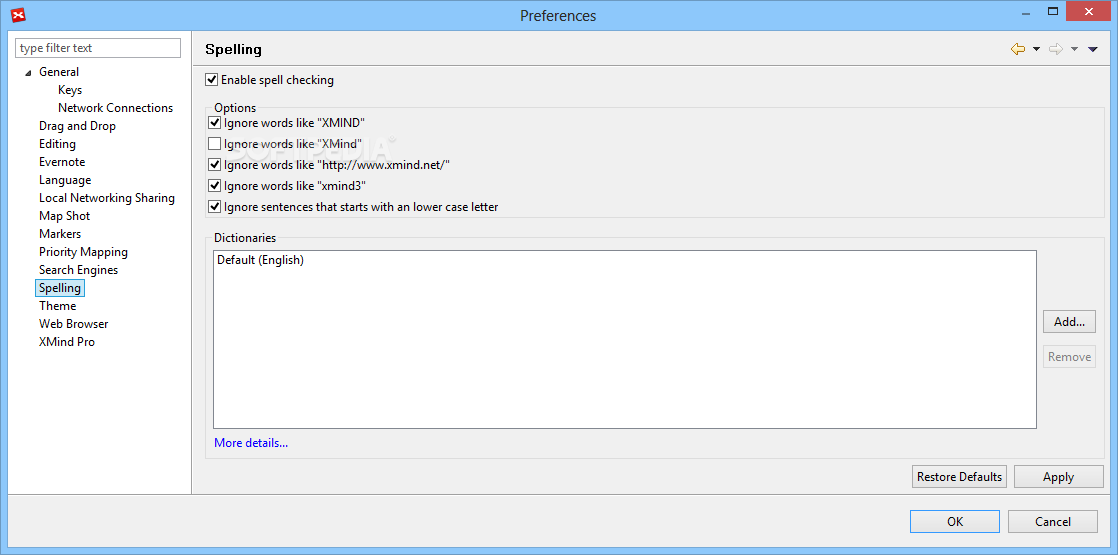This screenshot has height=555, width=1118.
Task: Confirm with the OK button
Action: click(955, 521)
